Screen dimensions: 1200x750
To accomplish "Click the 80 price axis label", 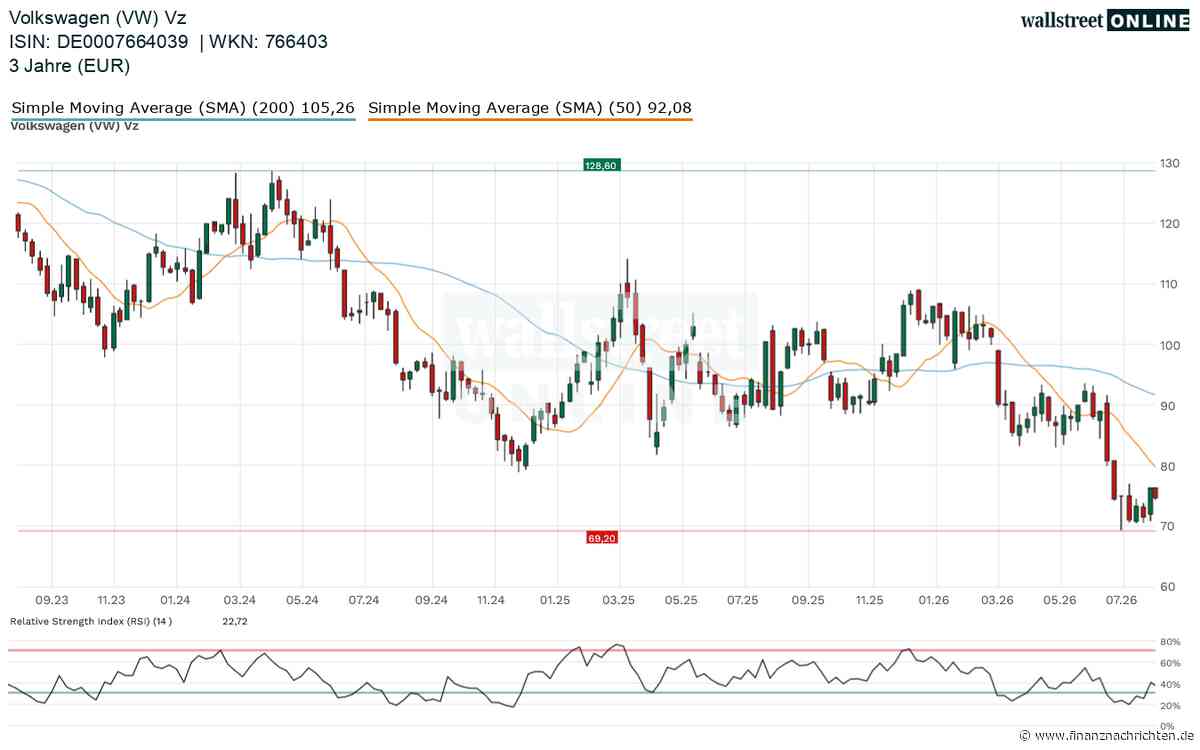I will point(1167,466).
